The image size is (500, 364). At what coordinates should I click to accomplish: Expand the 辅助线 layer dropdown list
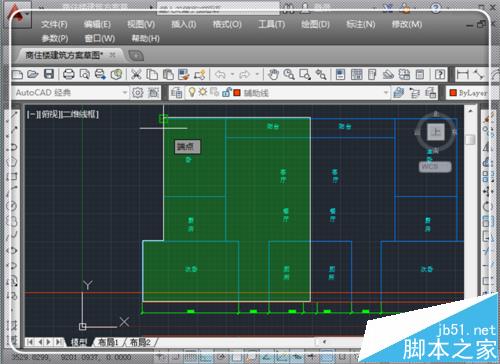click(386, 92)
